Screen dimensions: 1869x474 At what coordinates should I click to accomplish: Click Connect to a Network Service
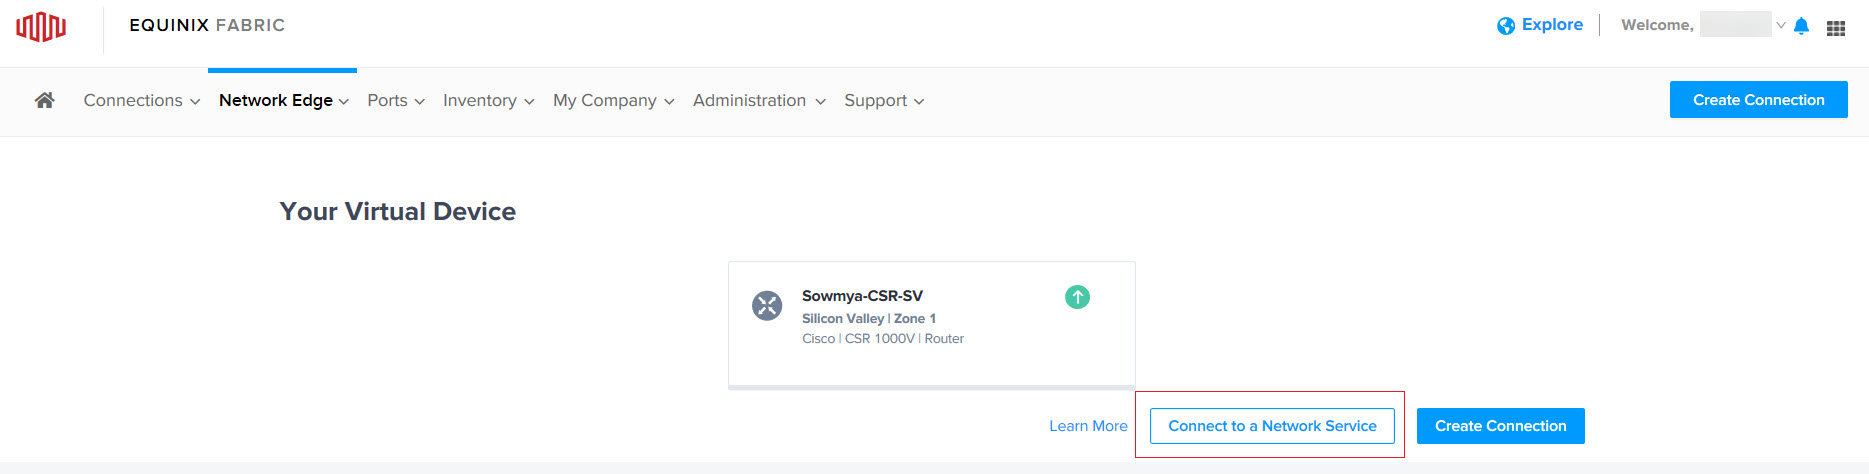[1272, 426]
